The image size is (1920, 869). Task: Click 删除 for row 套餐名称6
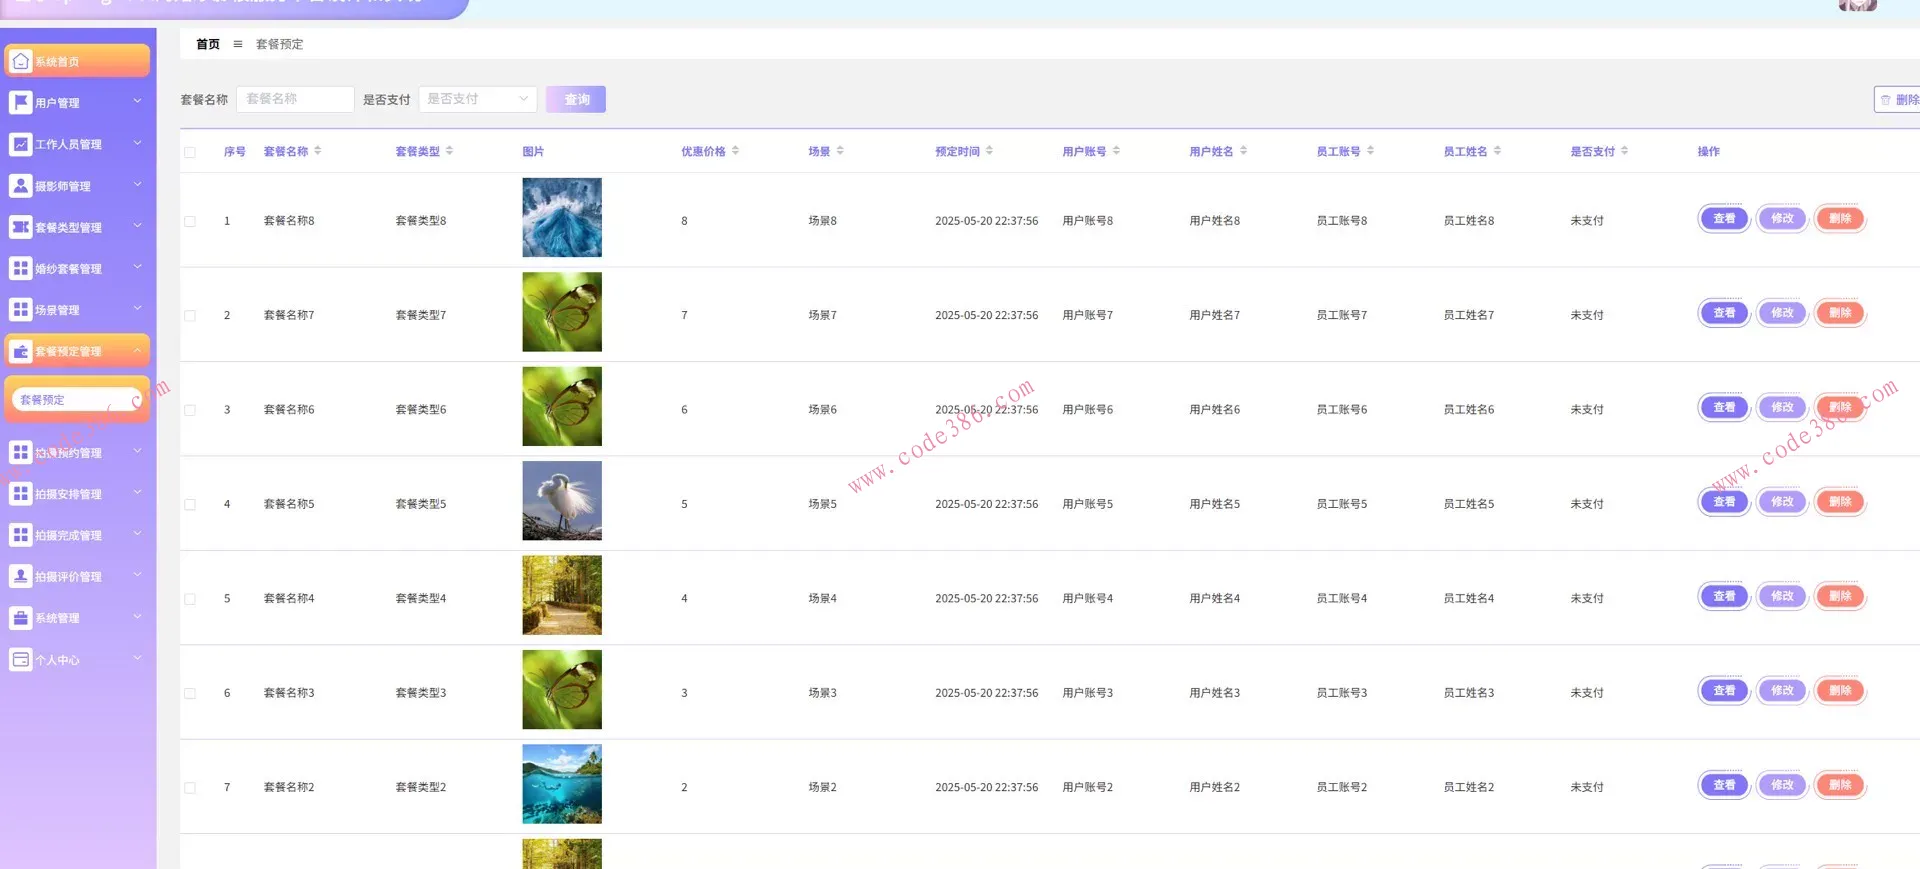(x=1840, y=407)
